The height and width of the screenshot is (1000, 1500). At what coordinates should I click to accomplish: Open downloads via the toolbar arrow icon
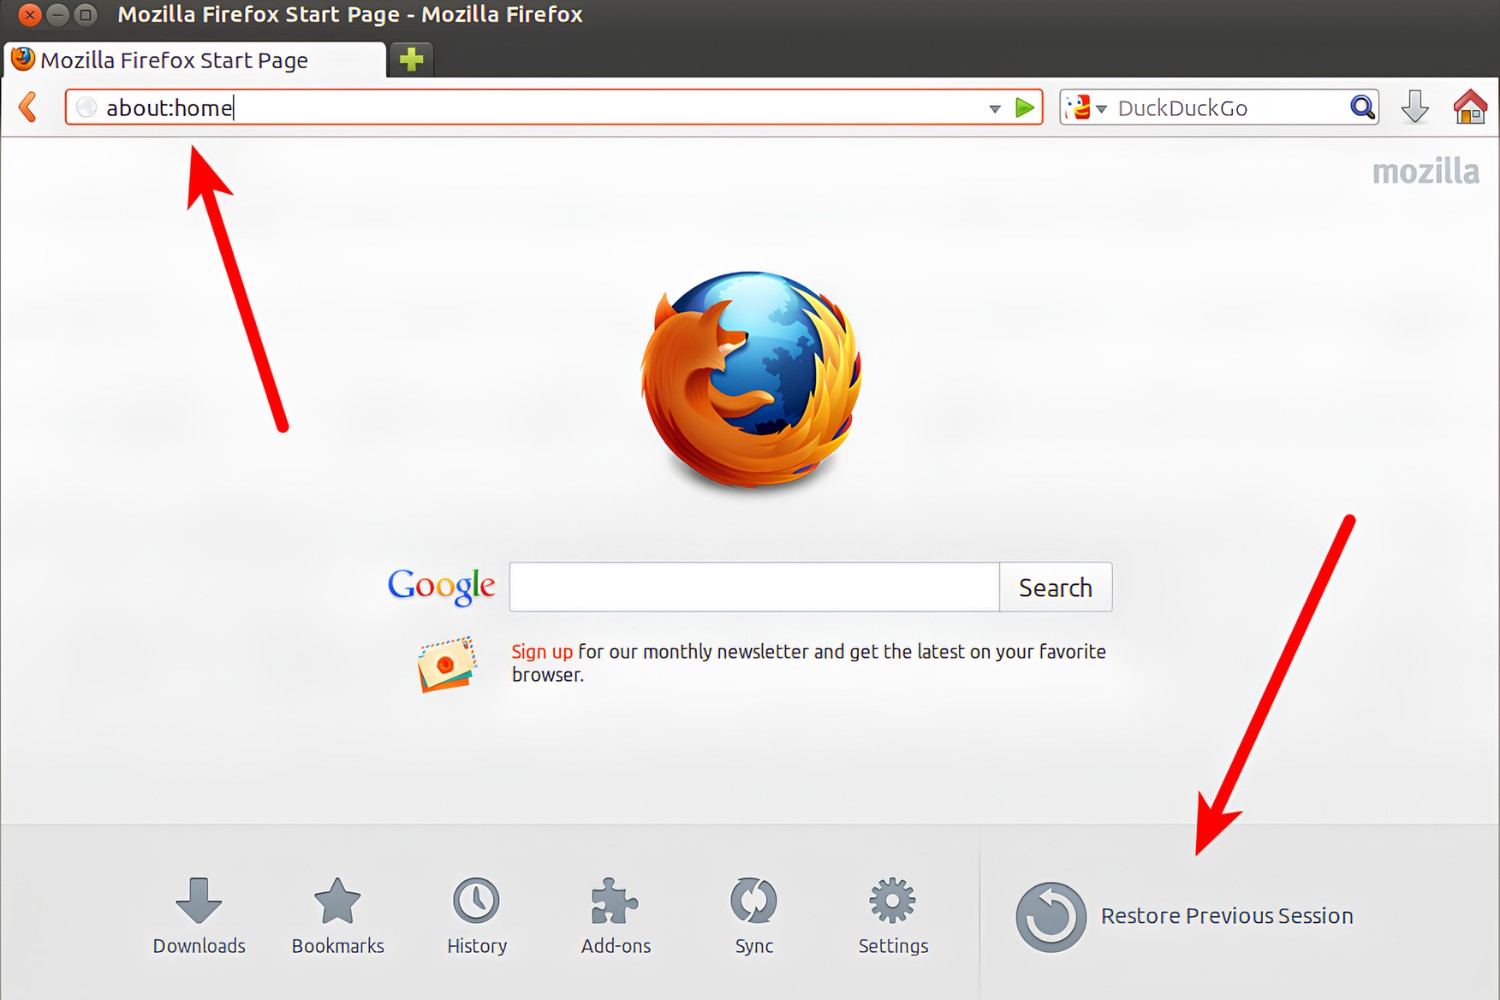1415,107
